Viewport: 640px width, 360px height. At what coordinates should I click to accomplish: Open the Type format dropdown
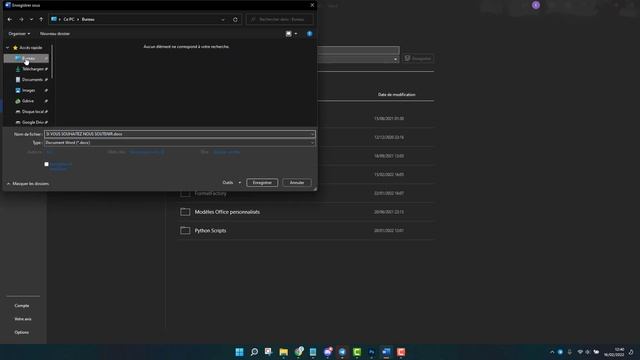(180, 142)
